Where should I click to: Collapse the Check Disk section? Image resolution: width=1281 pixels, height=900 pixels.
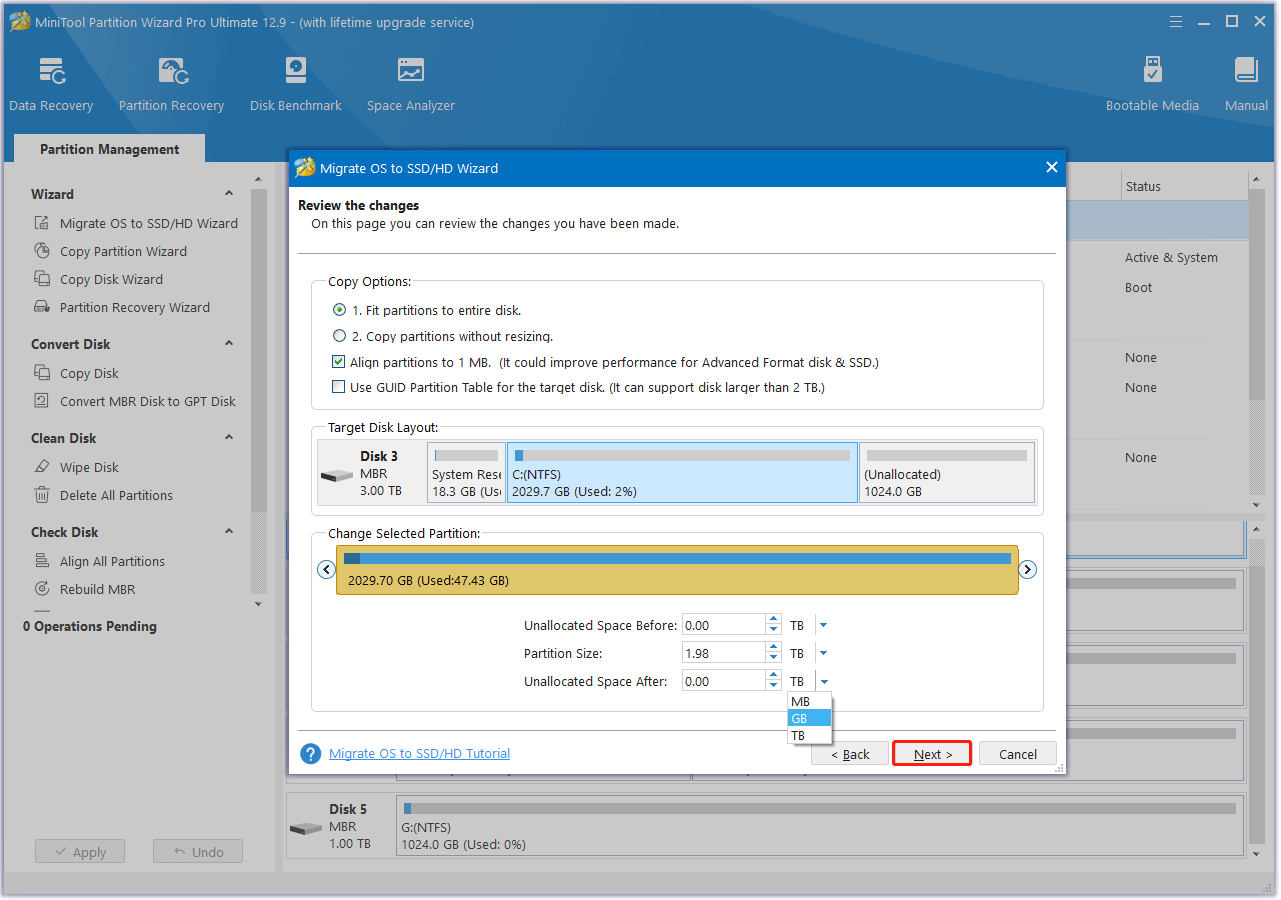coord(229,531)
